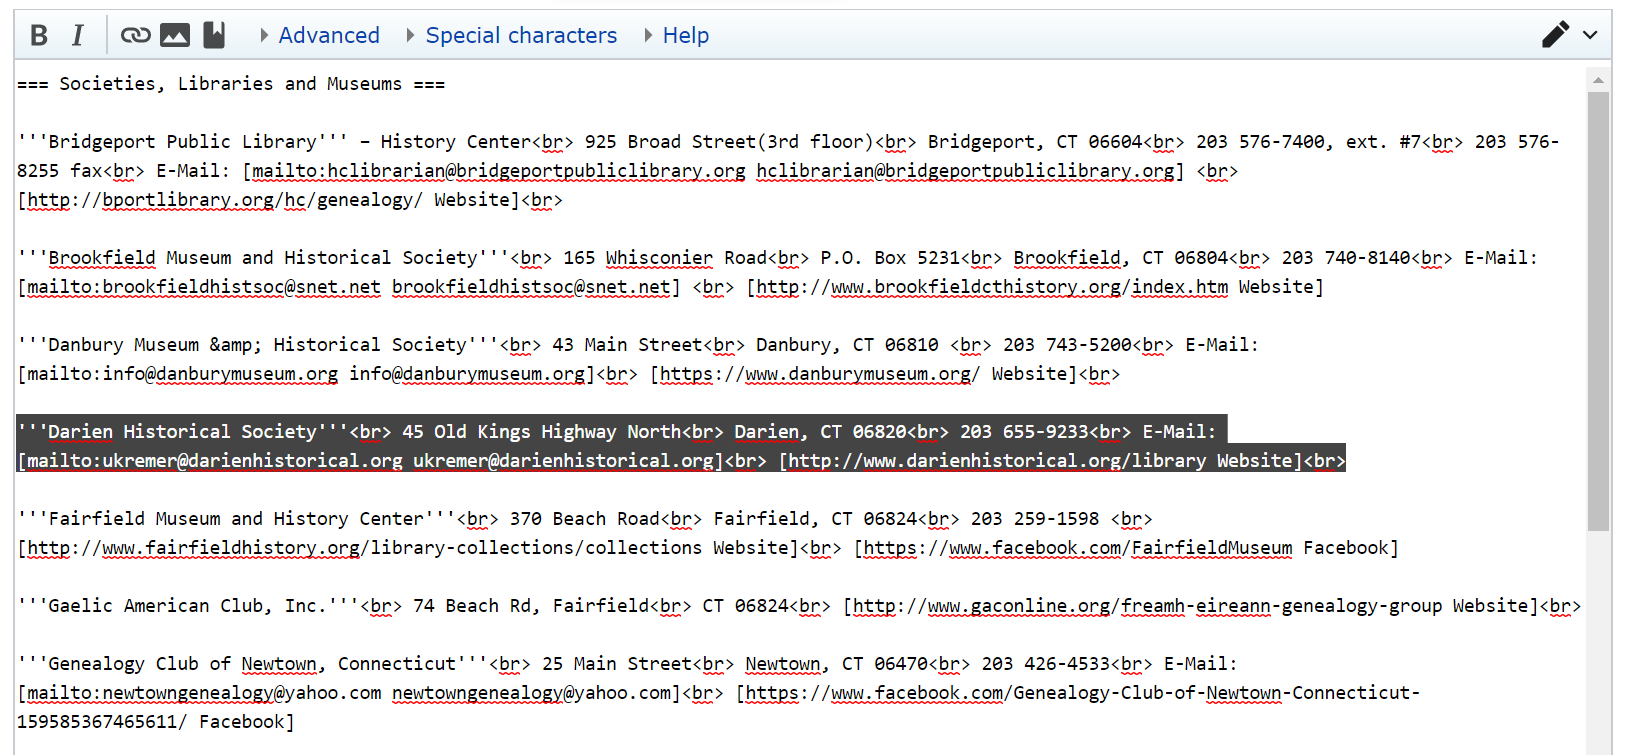
Task: Click the Whisconier Road text
Action: [x=686, y=258]
